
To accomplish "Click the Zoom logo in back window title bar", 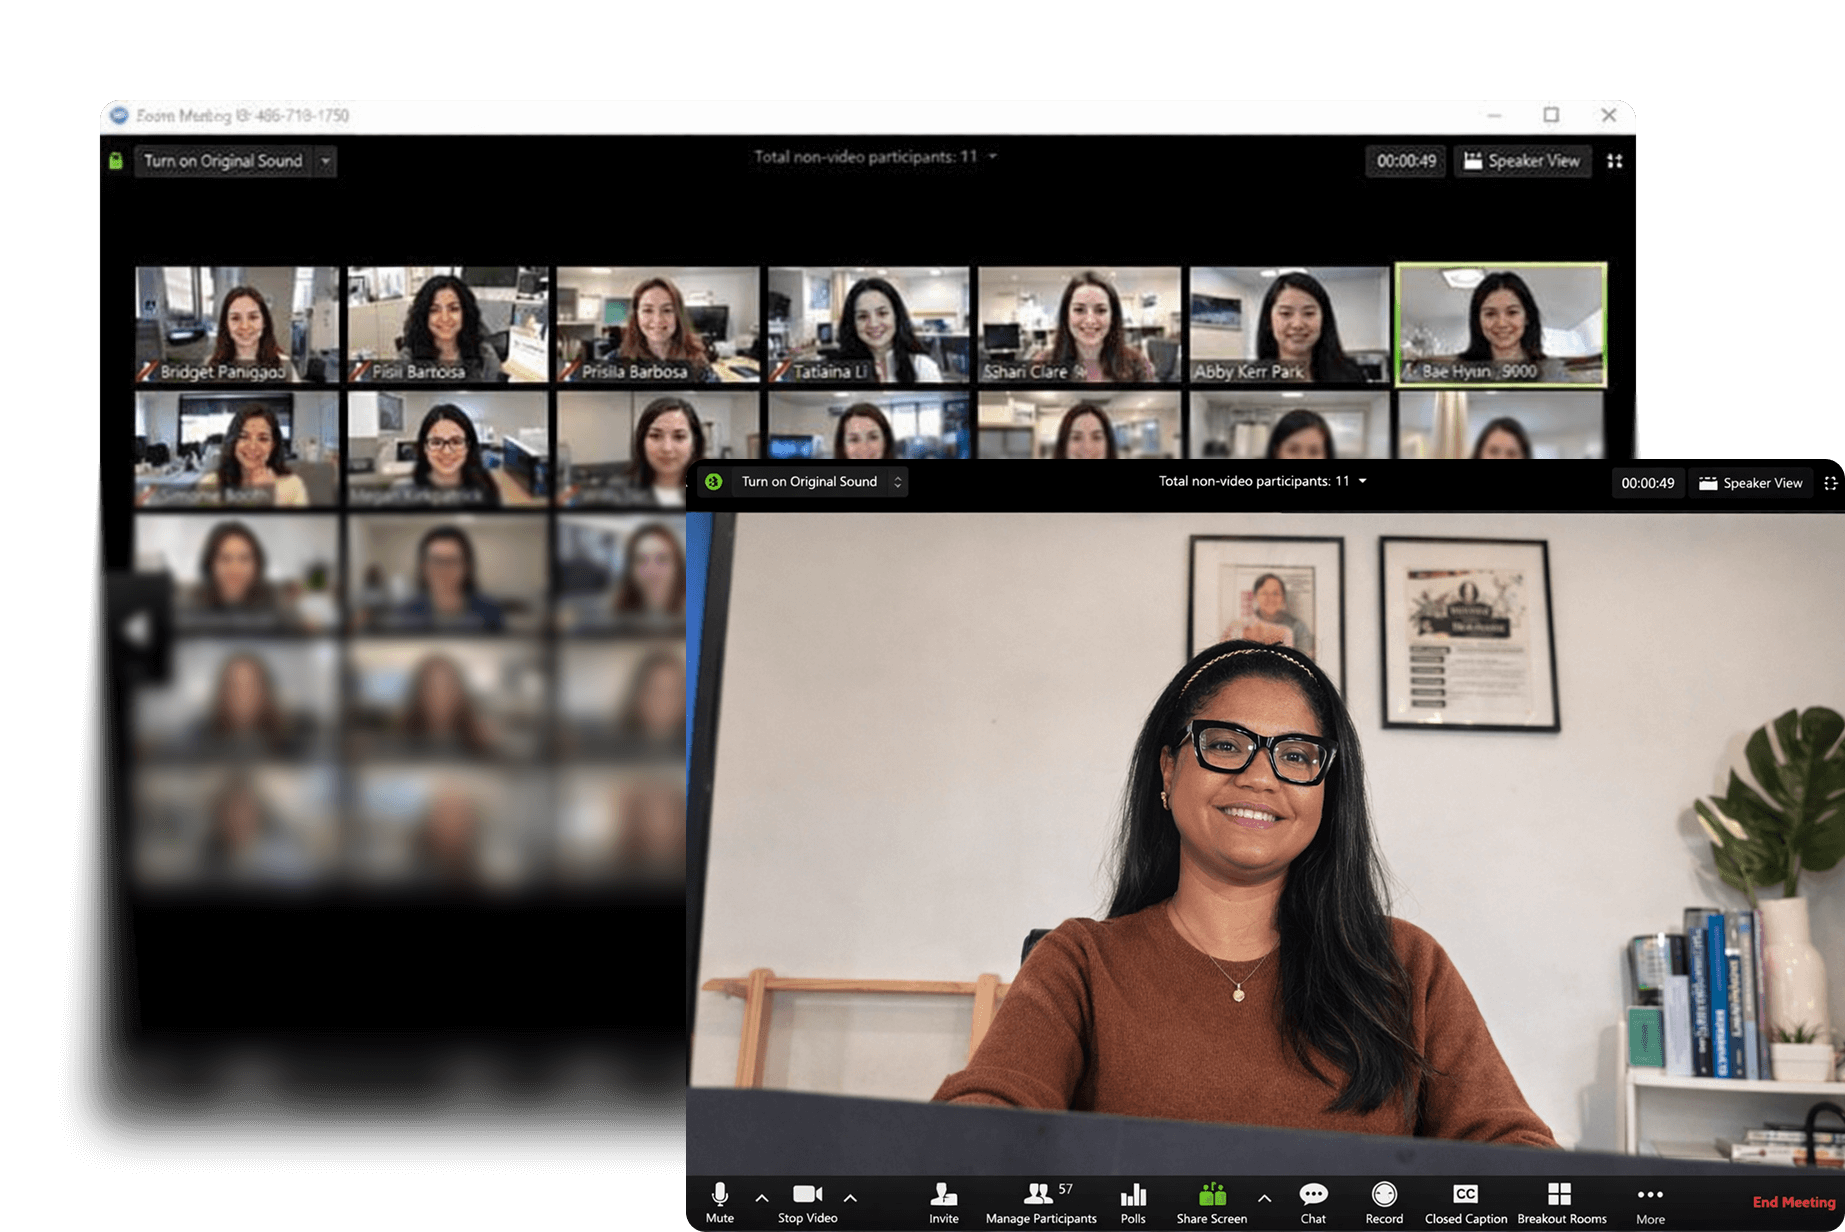I will pyautogui.click(x=119, y=115).
